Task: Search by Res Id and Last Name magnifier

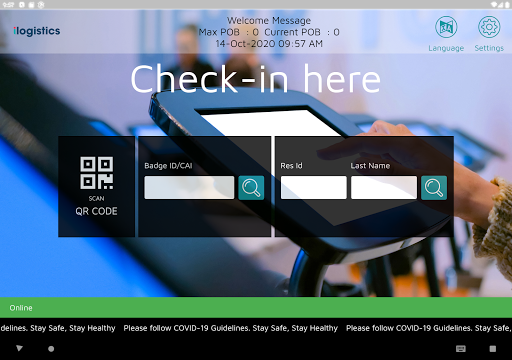Action: point(434,188)
